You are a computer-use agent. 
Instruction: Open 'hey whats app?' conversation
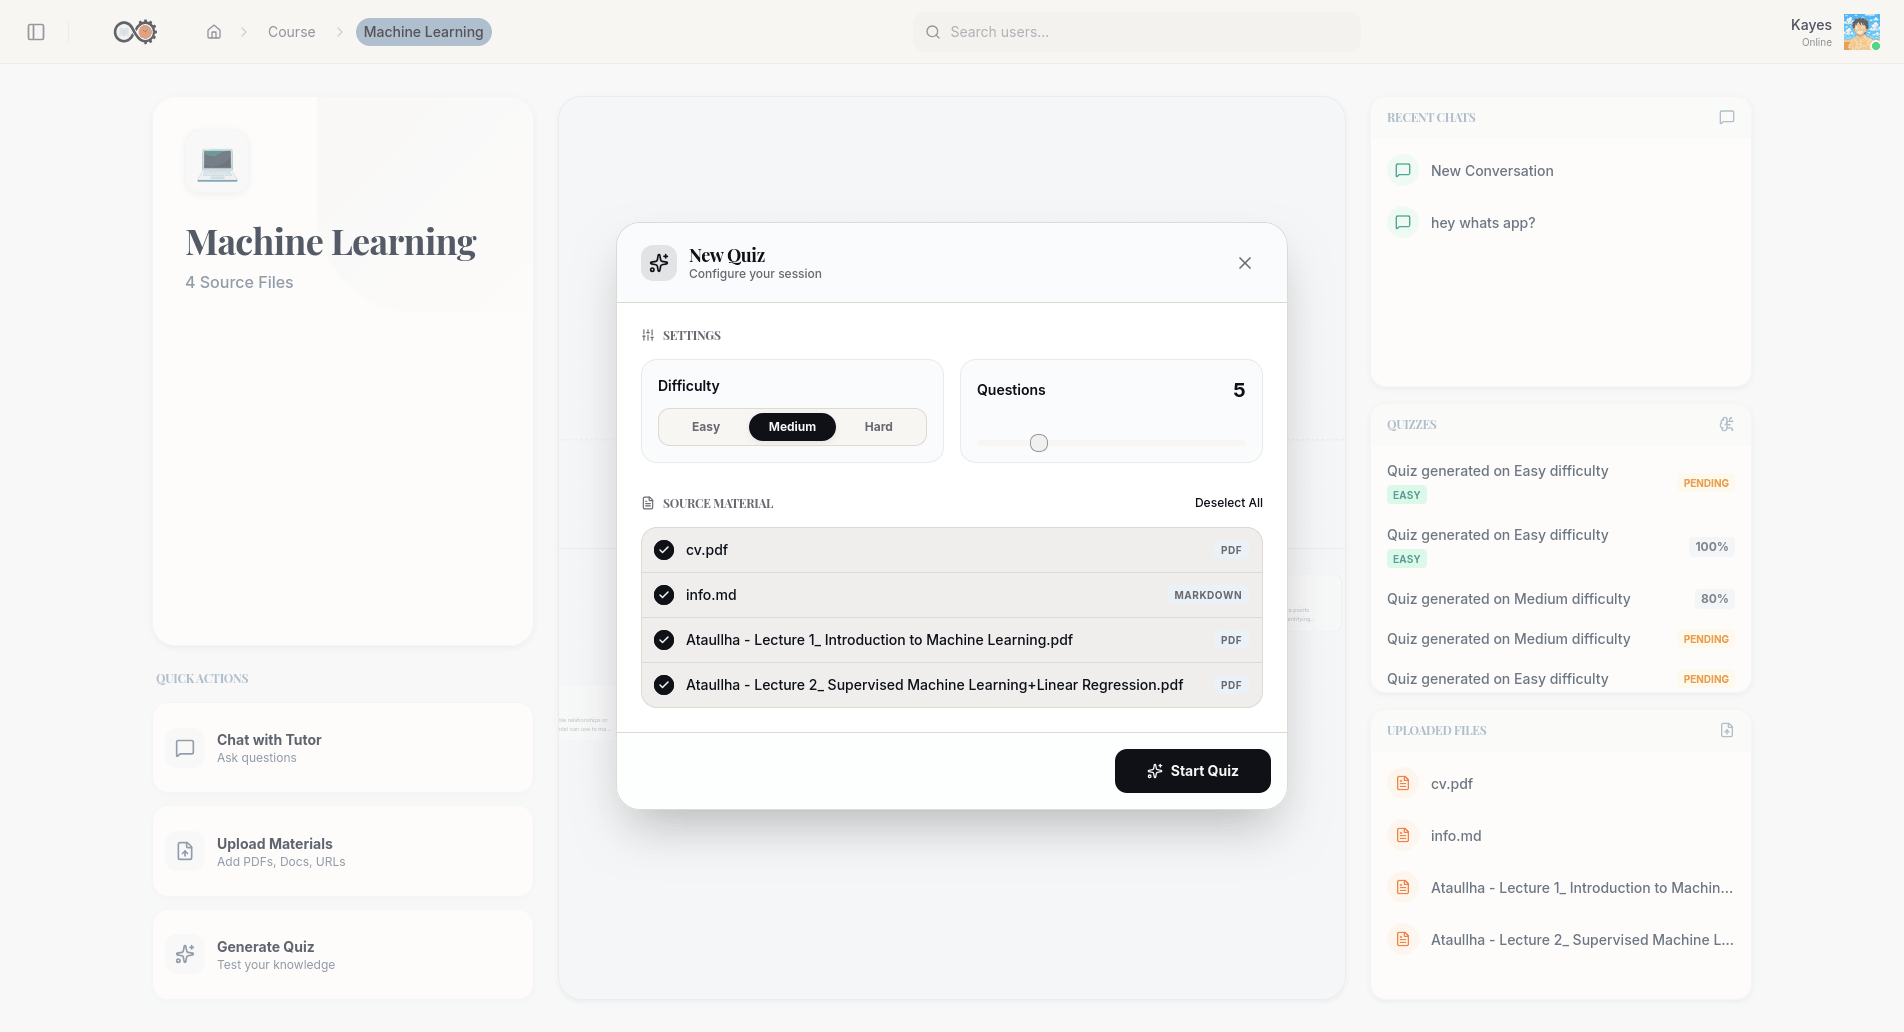(x=1561, y=222)
